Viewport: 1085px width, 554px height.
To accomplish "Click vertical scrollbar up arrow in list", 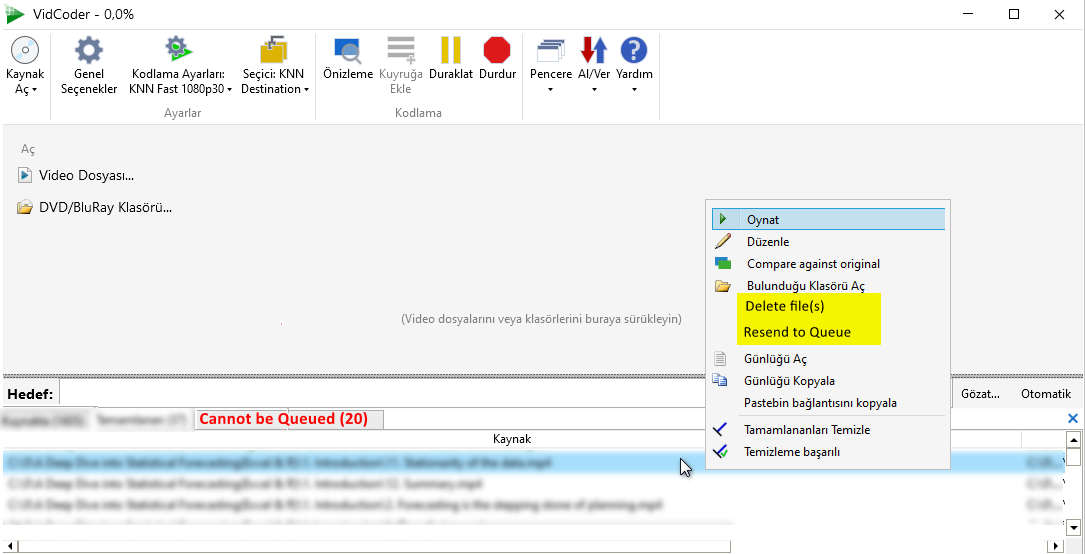I will (x=1073, y=439).
